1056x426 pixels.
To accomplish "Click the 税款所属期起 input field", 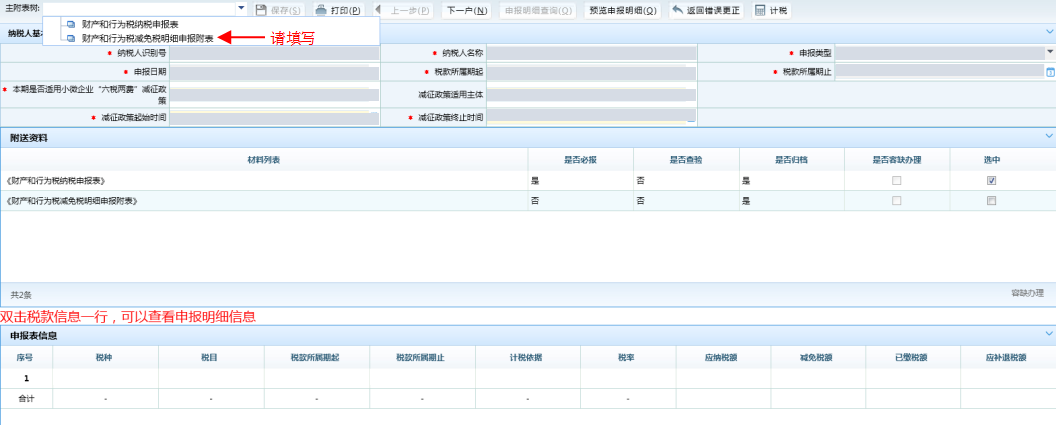I will tap(591, 71).
